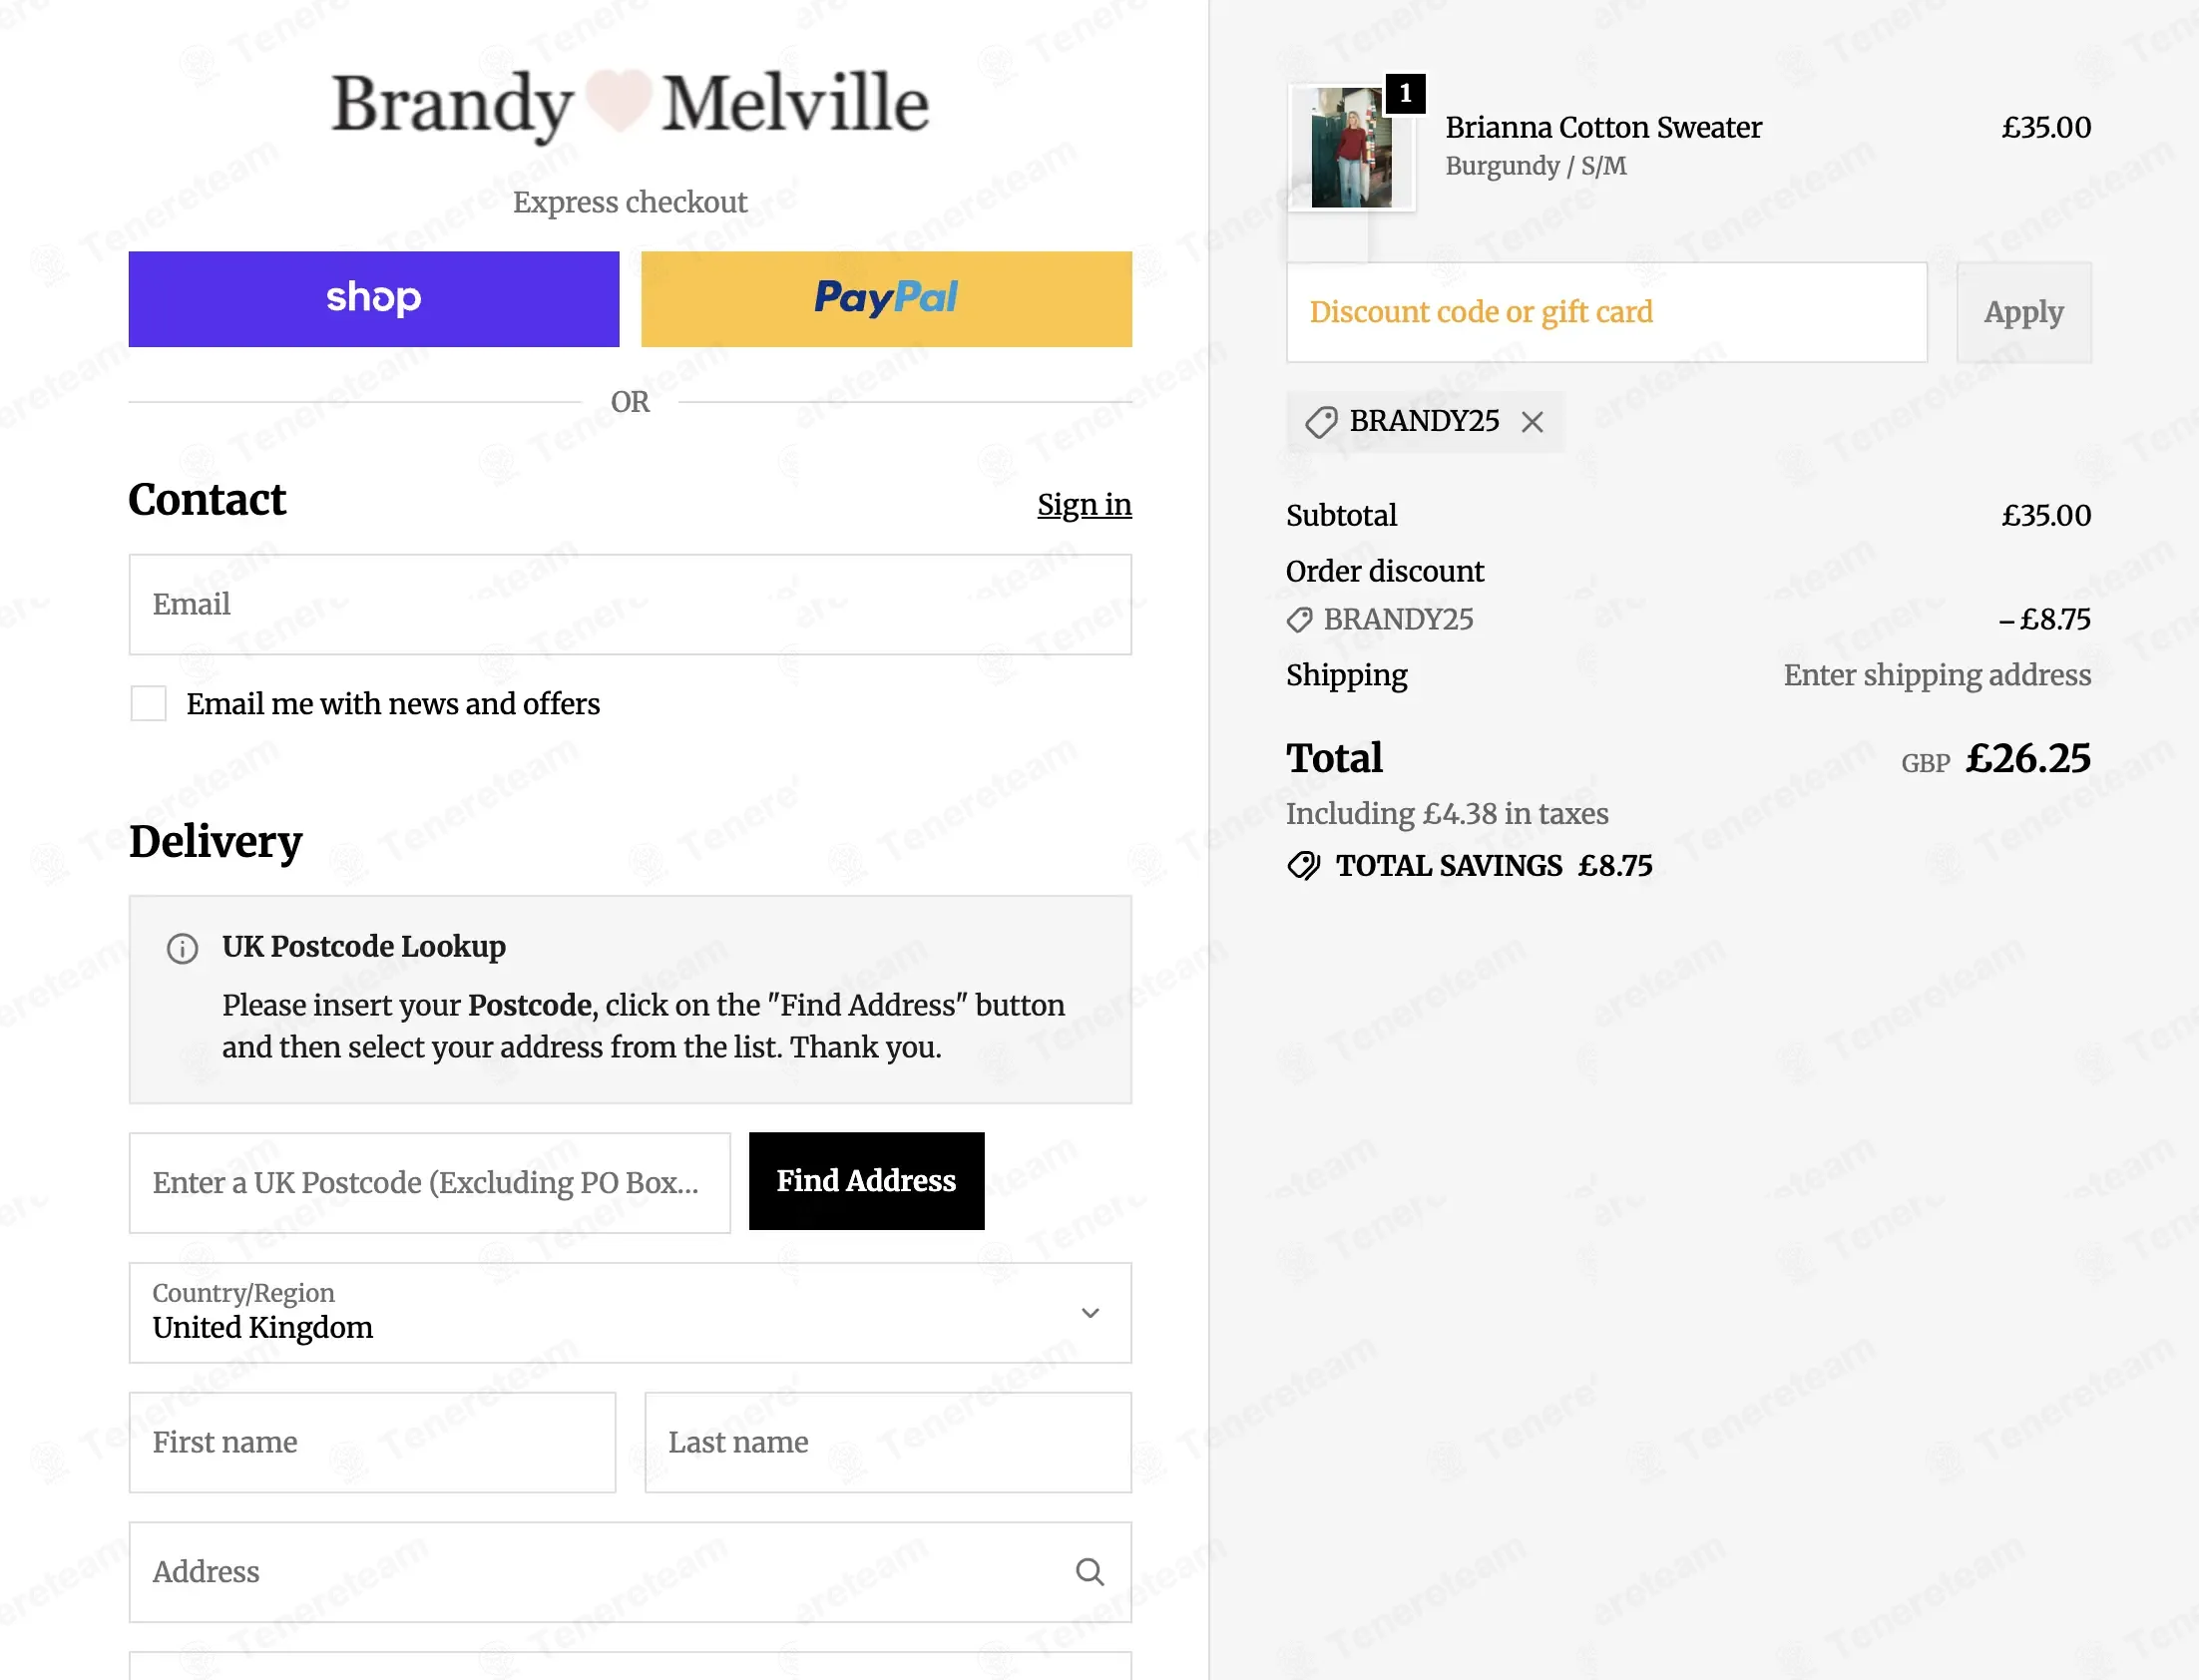Focus the Last name field
Screen dimensions: 2199x1680
[888, 1443]
